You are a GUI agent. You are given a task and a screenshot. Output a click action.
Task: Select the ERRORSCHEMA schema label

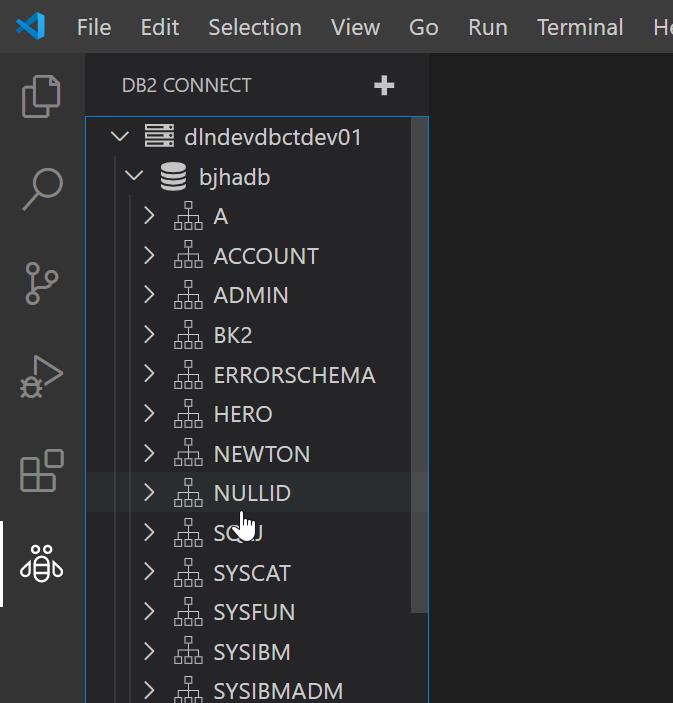[294, 375]
